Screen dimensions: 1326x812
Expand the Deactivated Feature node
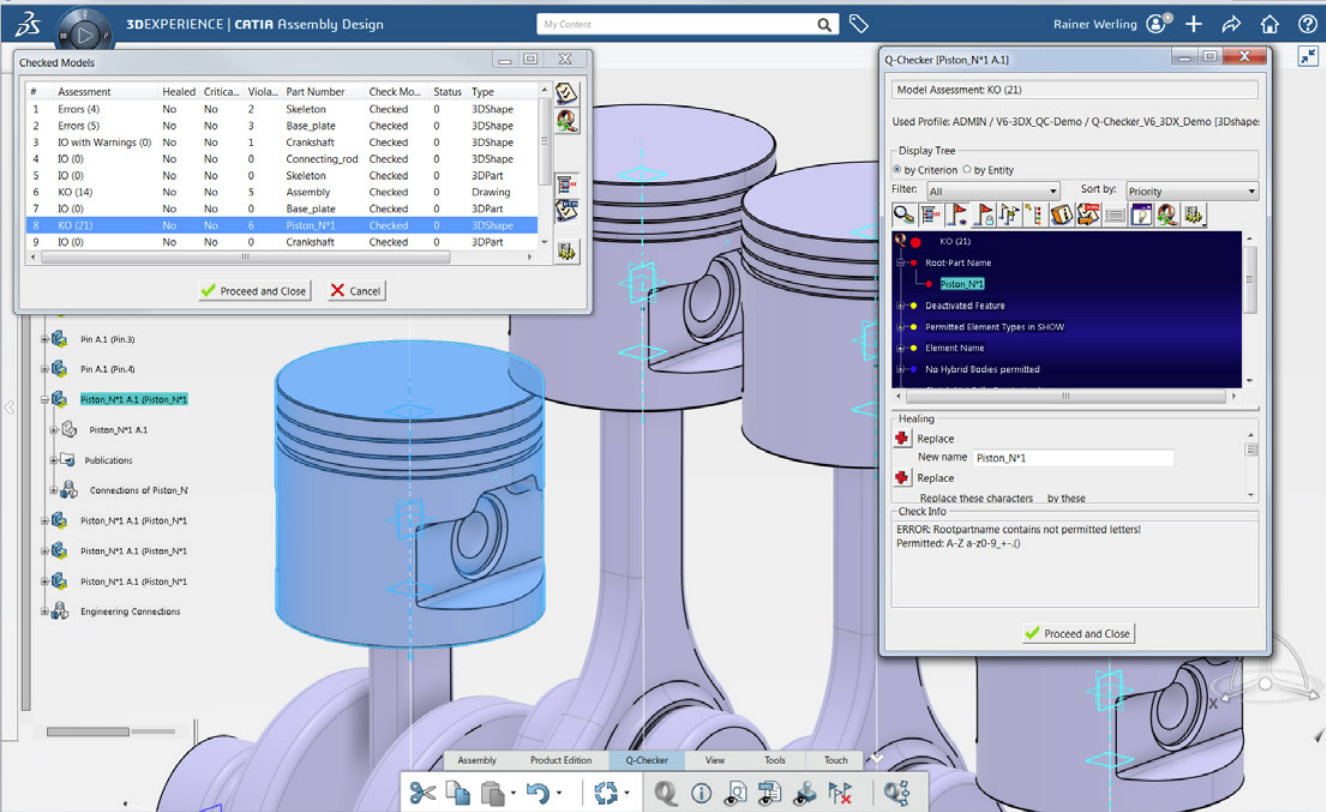click(901, 306)
